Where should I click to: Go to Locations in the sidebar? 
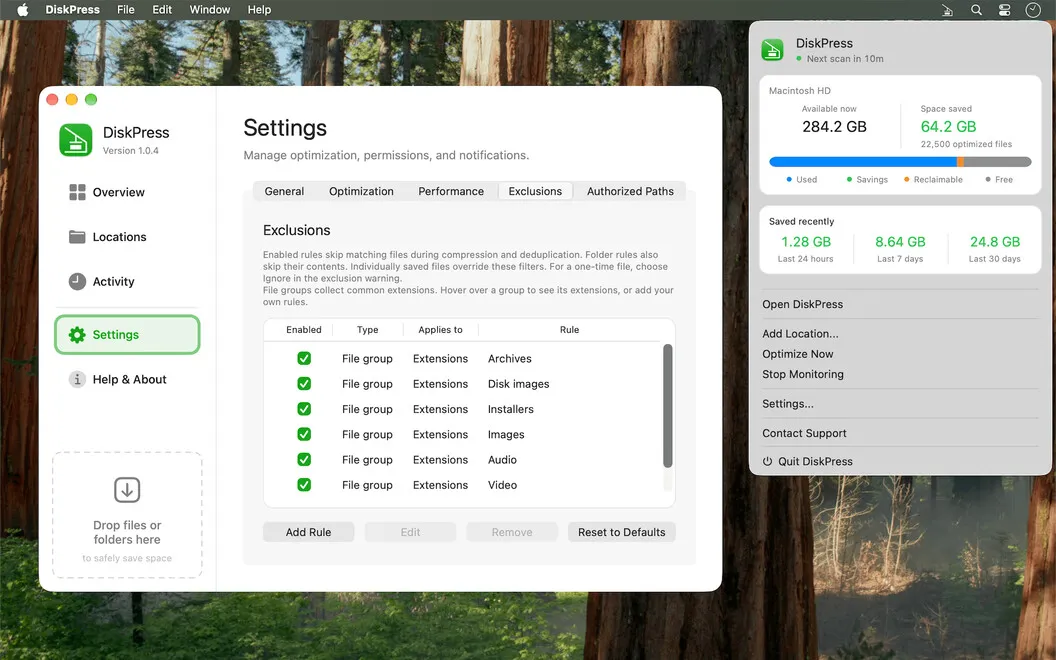tap(127, 237)
